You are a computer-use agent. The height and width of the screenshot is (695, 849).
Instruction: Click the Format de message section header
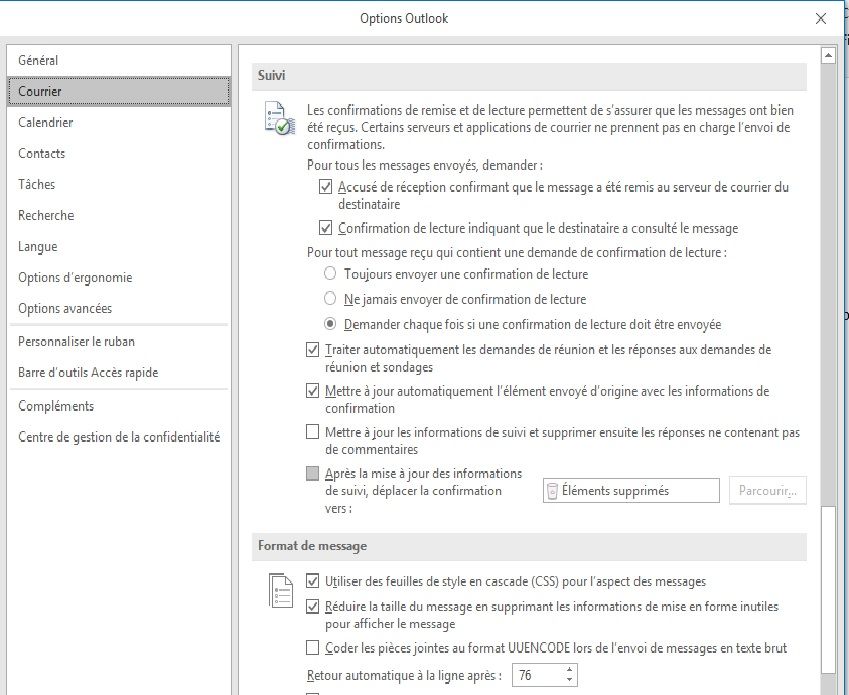tap(529, 546)
